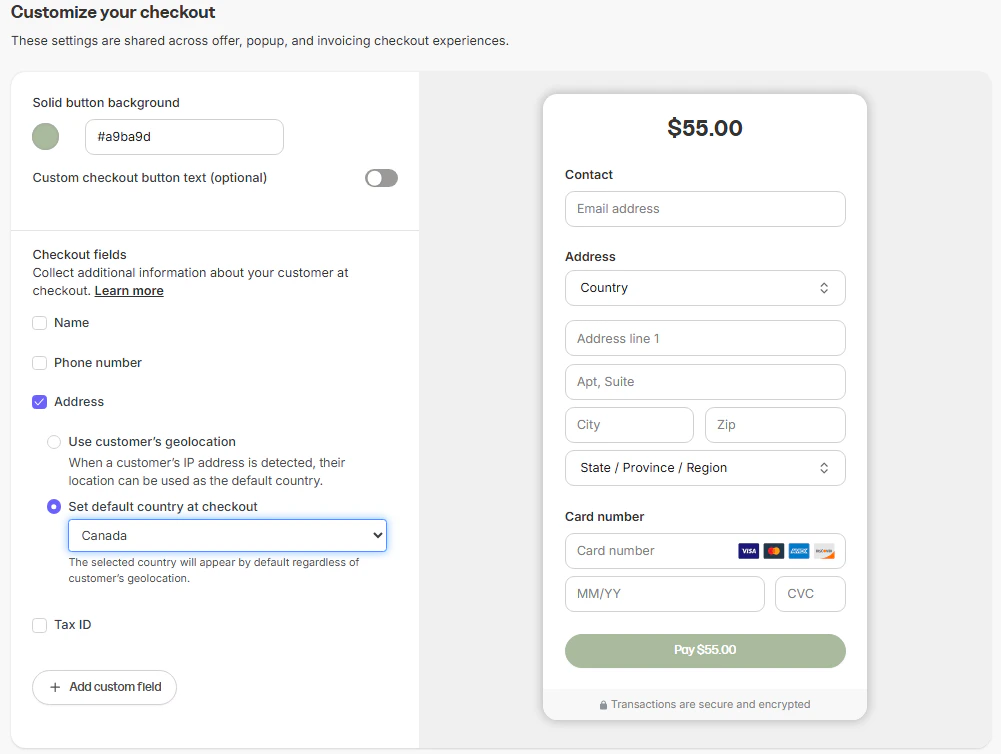The width and height of the screenshot is (1001, 754).
Task: Open the State / Province / Region dropdown
Action: (705, 468)
